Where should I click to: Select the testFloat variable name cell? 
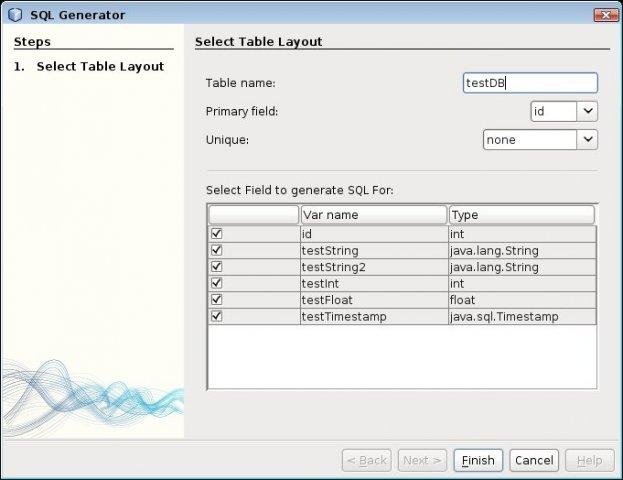click(372, 300)
